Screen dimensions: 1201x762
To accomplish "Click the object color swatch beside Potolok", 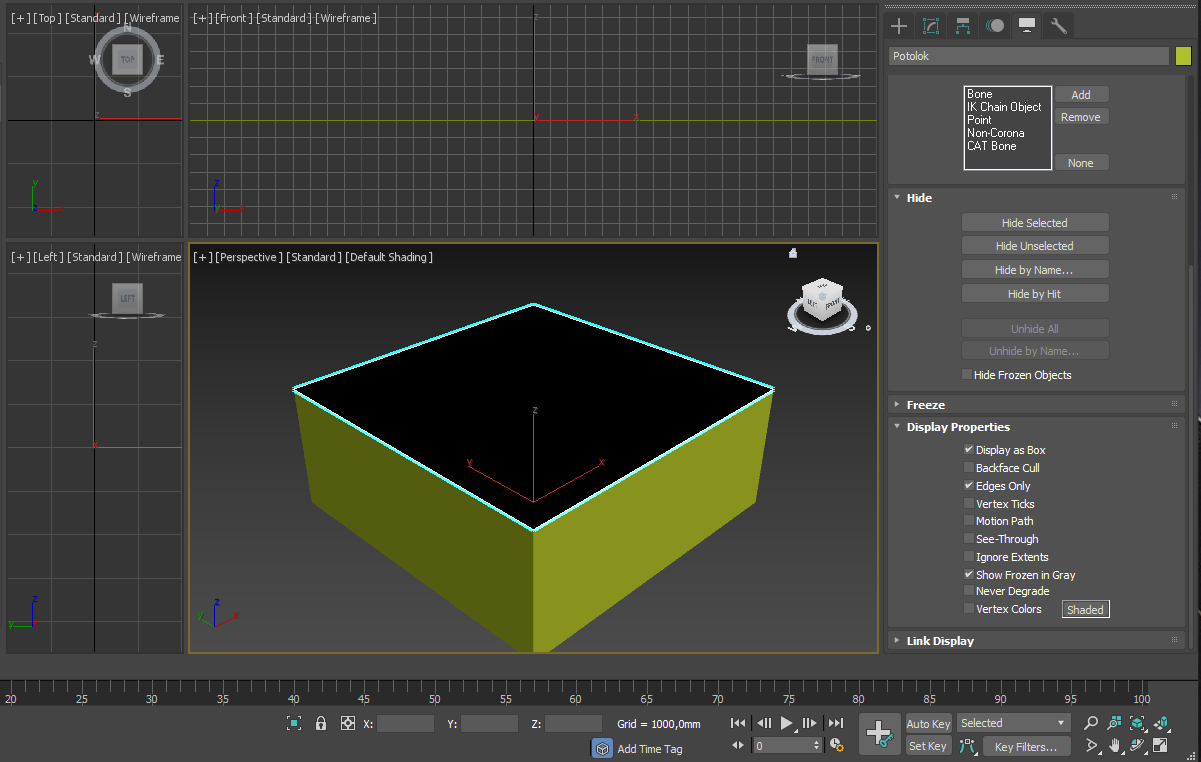I will pyautogui.click(x=1184, y=56).
